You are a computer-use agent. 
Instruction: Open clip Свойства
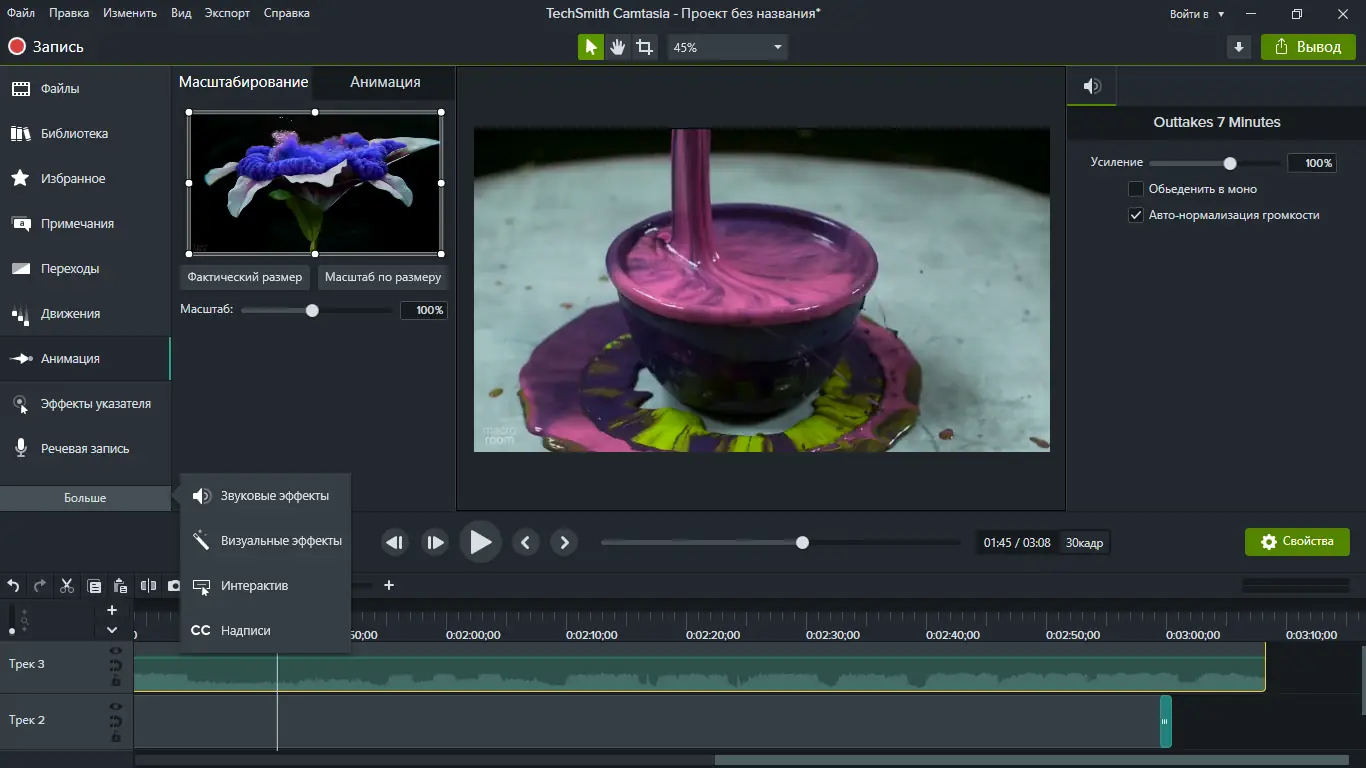[x=1297, y=541]
